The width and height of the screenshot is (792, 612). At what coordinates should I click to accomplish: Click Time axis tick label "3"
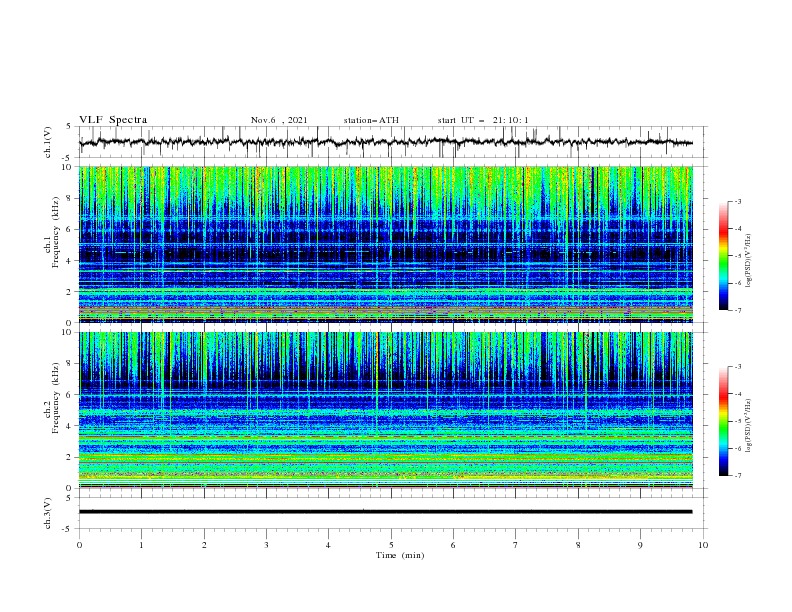tap(266, 545)
